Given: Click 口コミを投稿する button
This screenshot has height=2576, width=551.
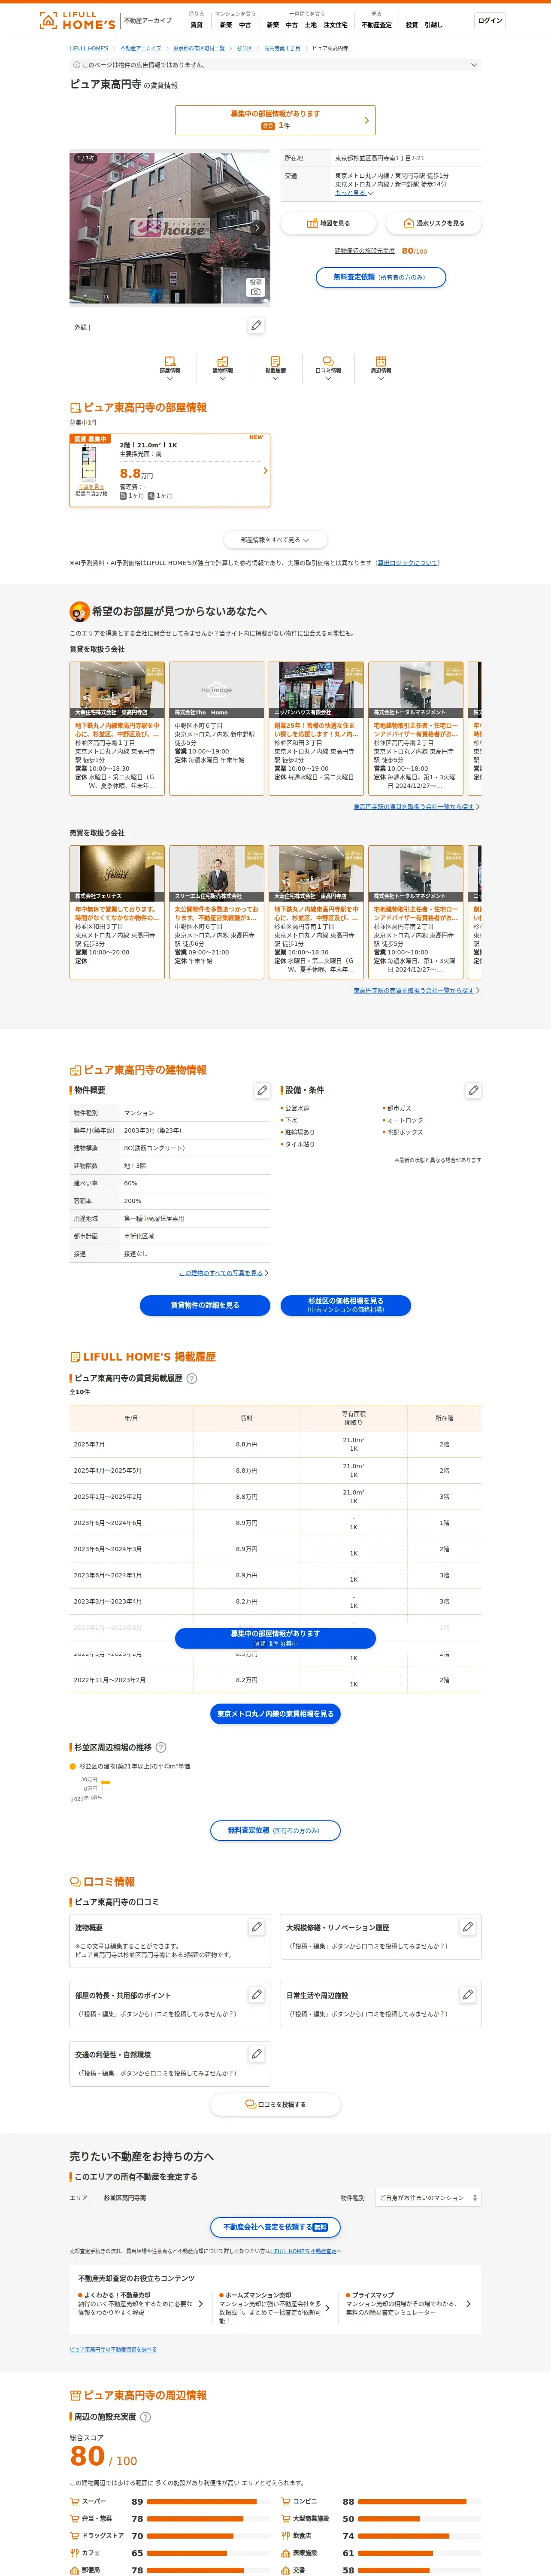Looking at the screenshot, I should pyautogui.click(x=275, y=2105).
